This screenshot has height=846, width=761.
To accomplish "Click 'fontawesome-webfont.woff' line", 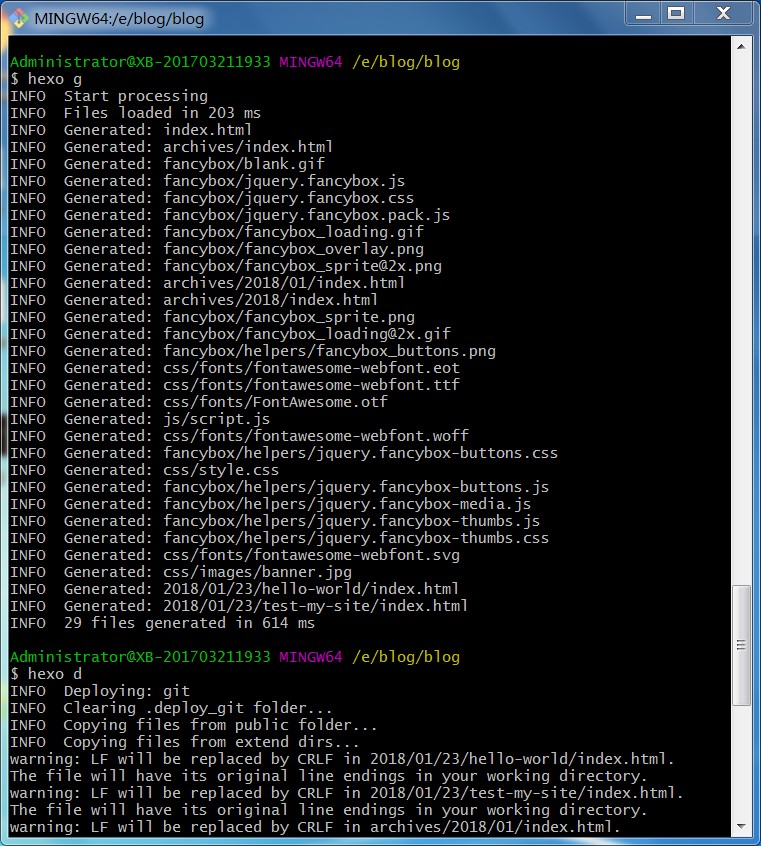I will pos(240,436).
